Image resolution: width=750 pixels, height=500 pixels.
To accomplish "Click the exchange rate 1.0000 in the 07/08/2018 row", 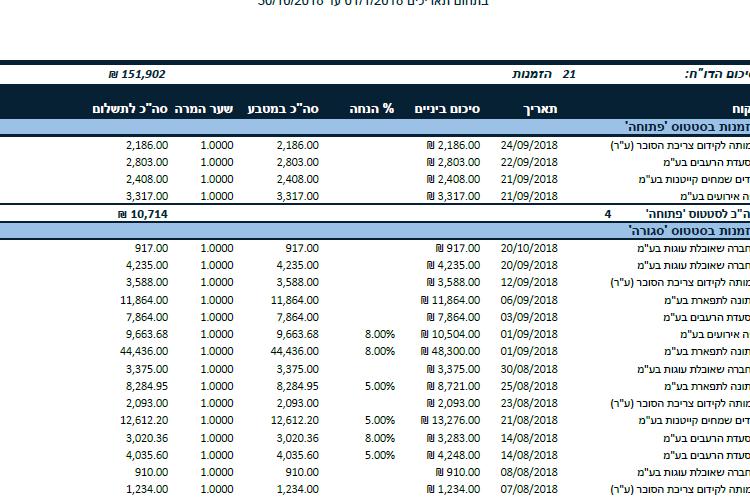I will [x=217, y=489].
